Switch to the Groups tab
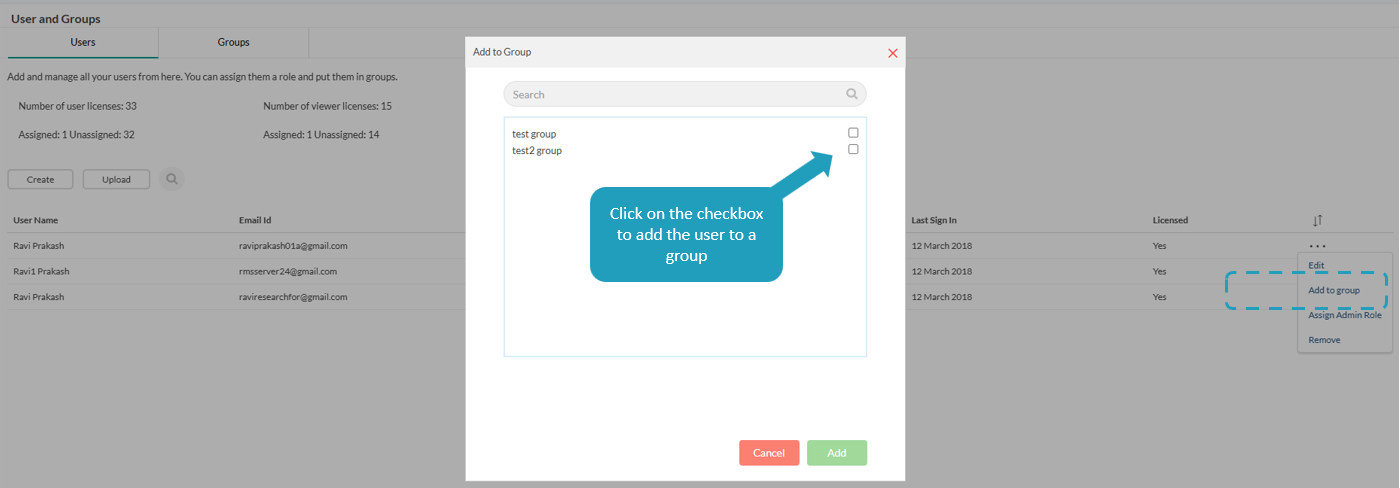Screen dimensions: 1400x488 [233, 43]
